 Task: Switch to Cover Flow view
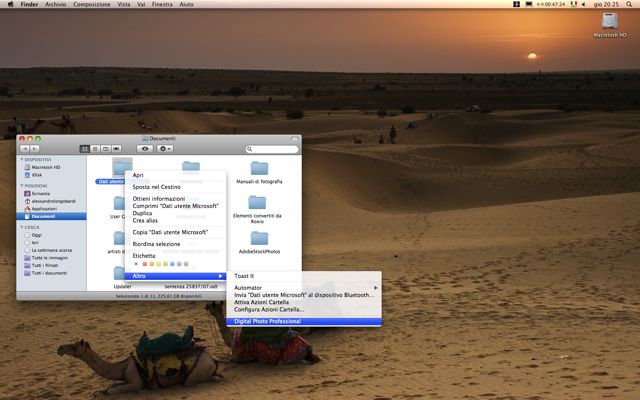[x=116, y=149]
